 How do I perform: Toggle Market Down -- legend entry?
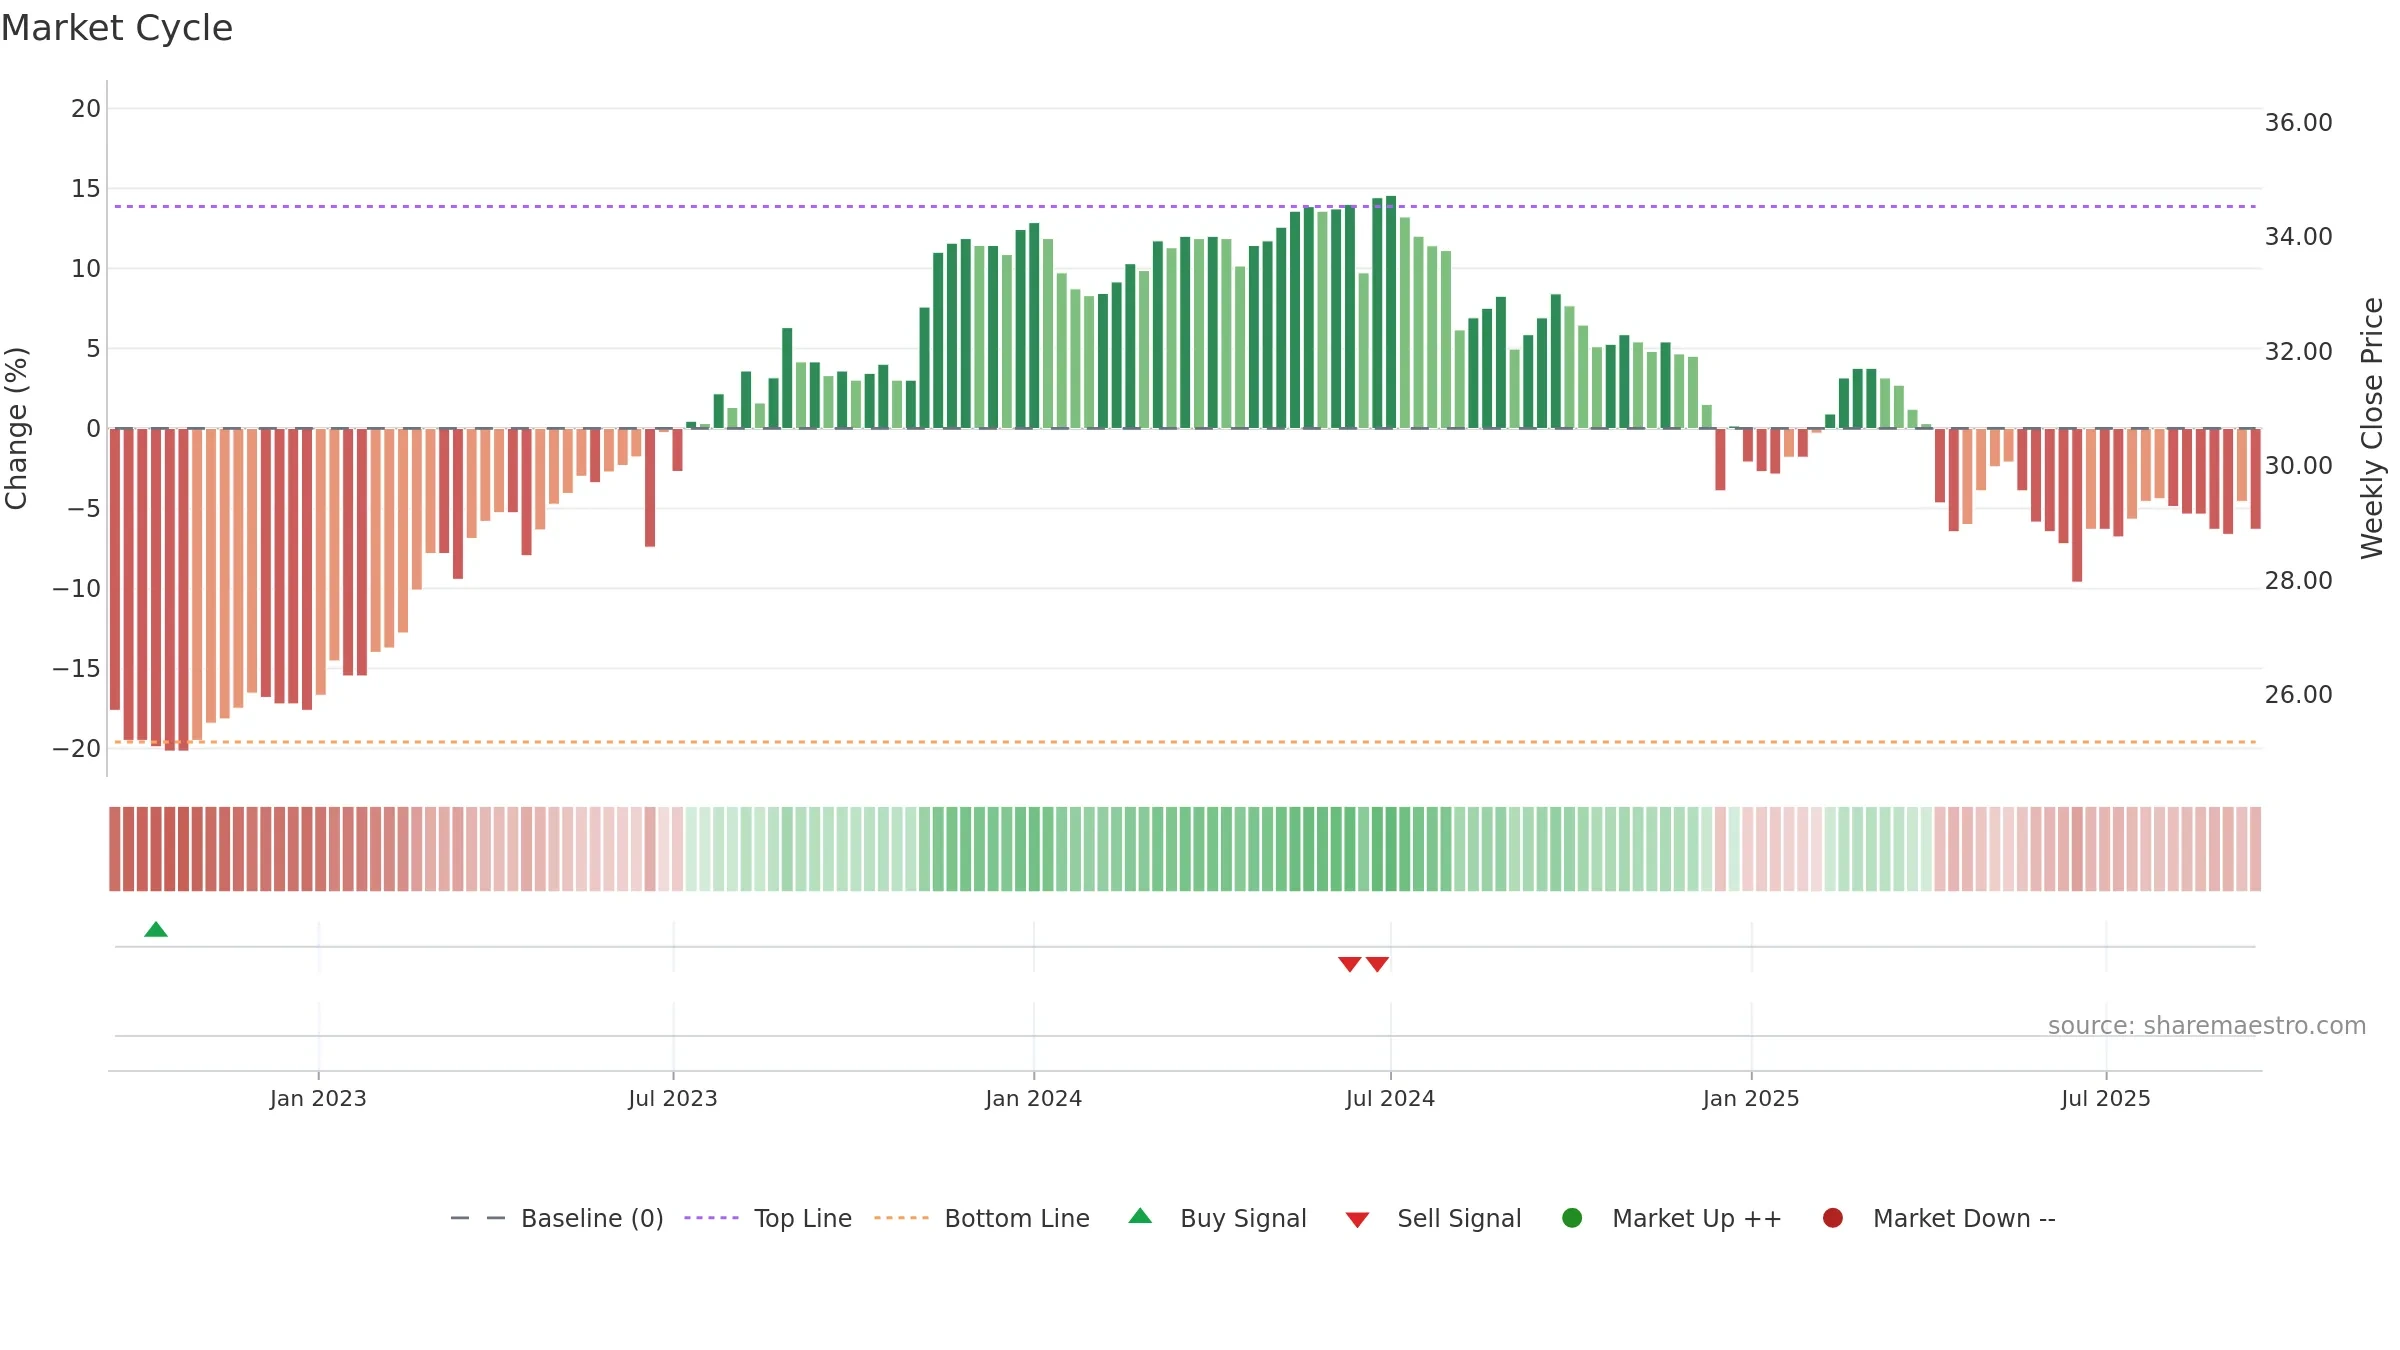pos(1939,1219)
